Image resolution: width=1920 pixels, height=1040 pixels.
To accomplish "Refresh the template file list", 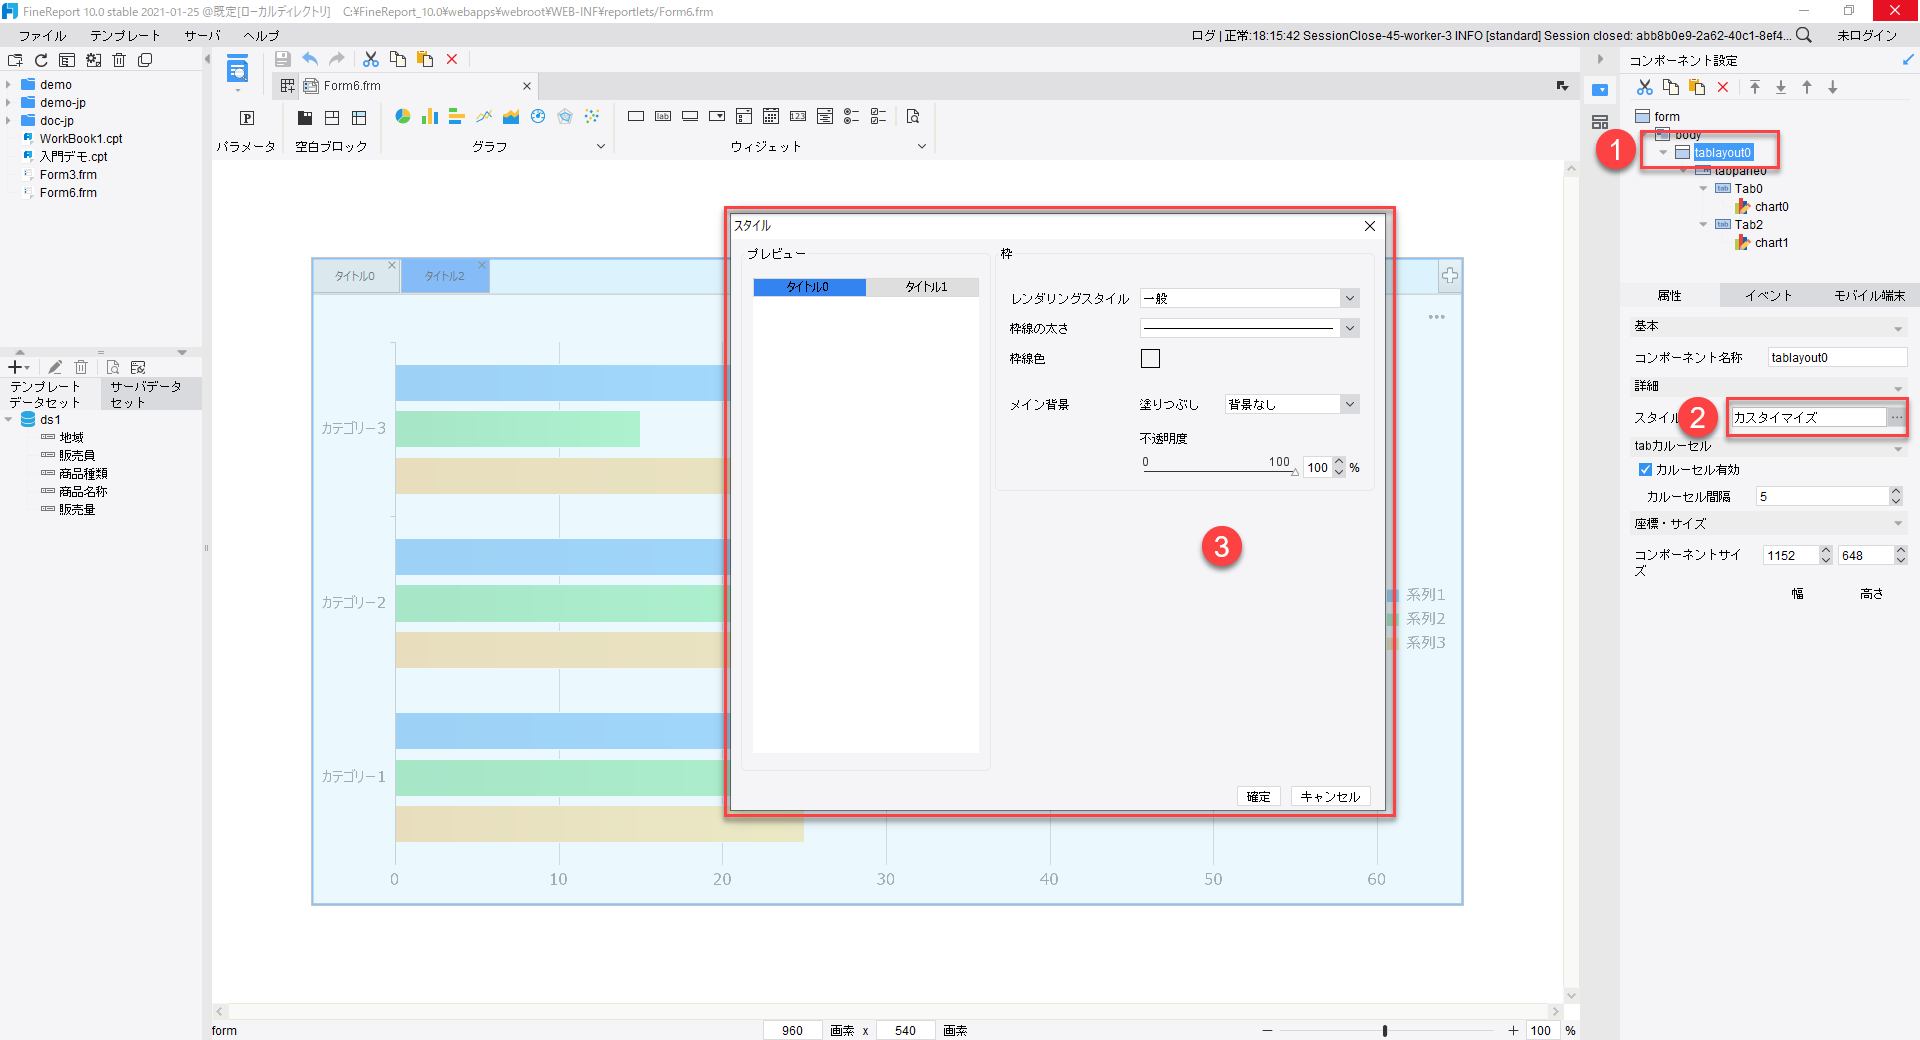I will pyautogui.click(x=41, y=60).
